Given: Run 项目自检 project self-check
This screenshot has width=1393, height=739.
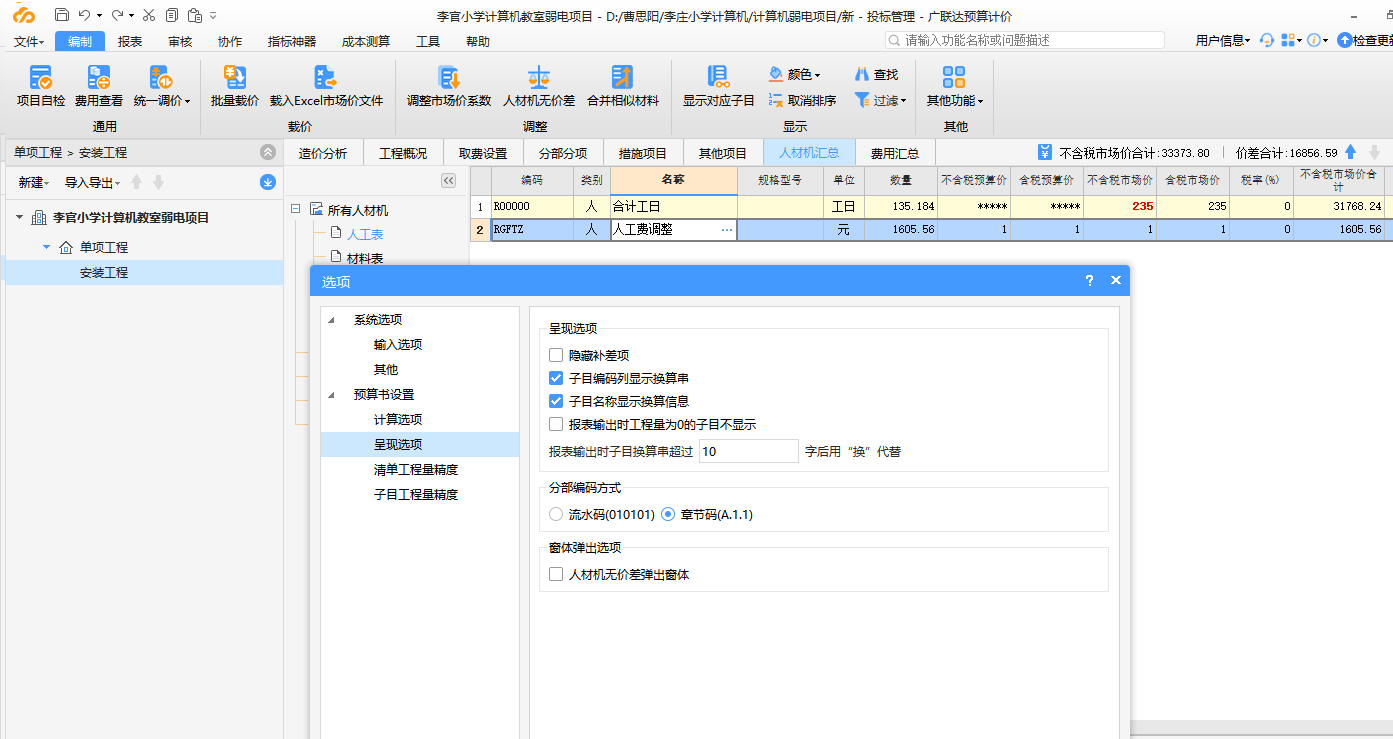Looking at the screenshot, I should [x=41, y=87].
